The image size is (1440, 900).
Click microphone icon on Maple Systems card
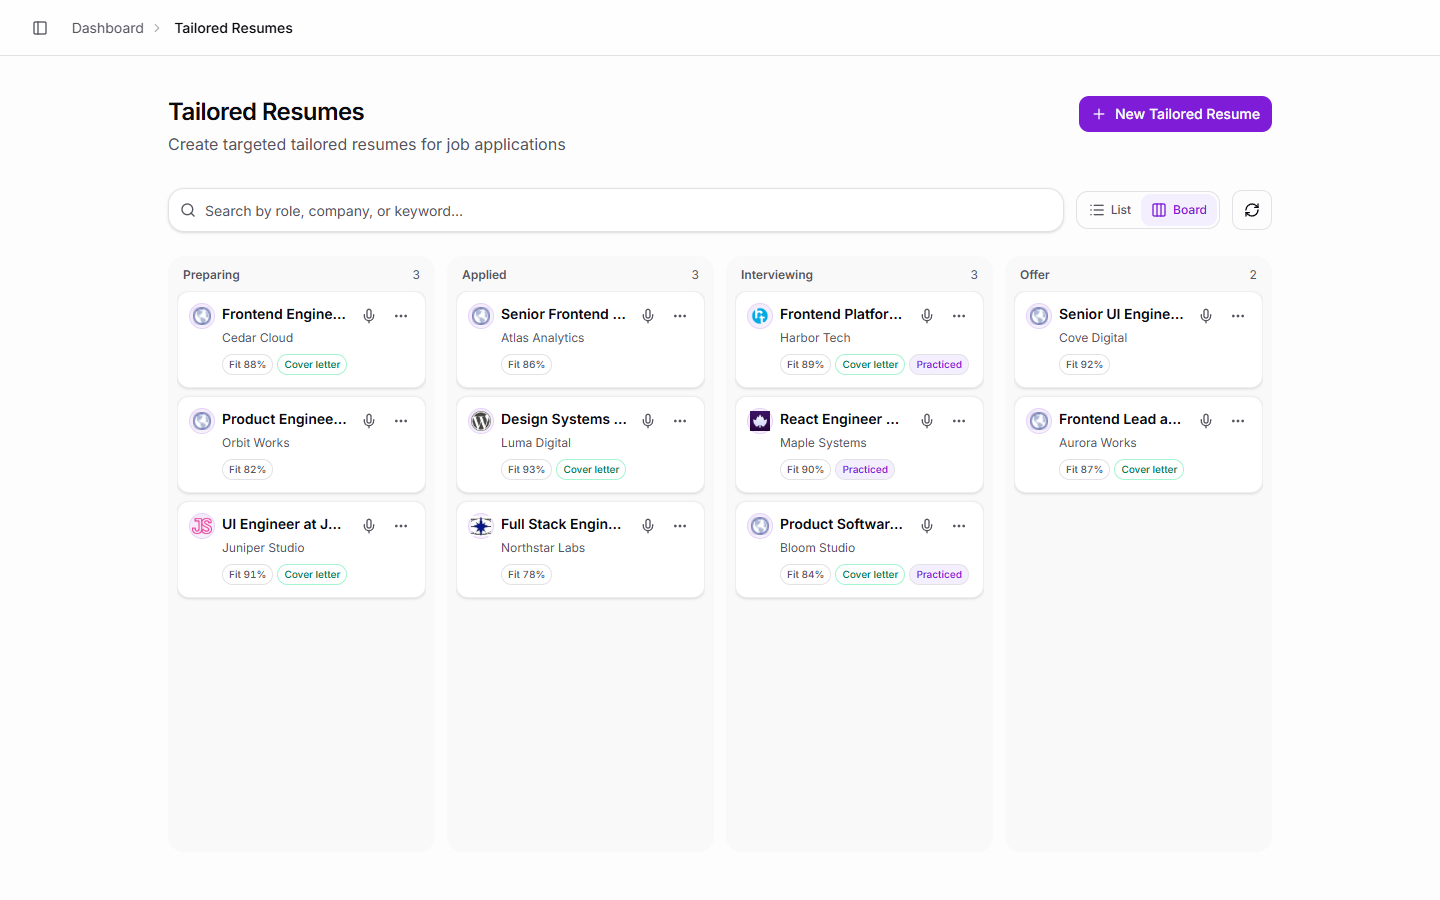pos(927,421)
